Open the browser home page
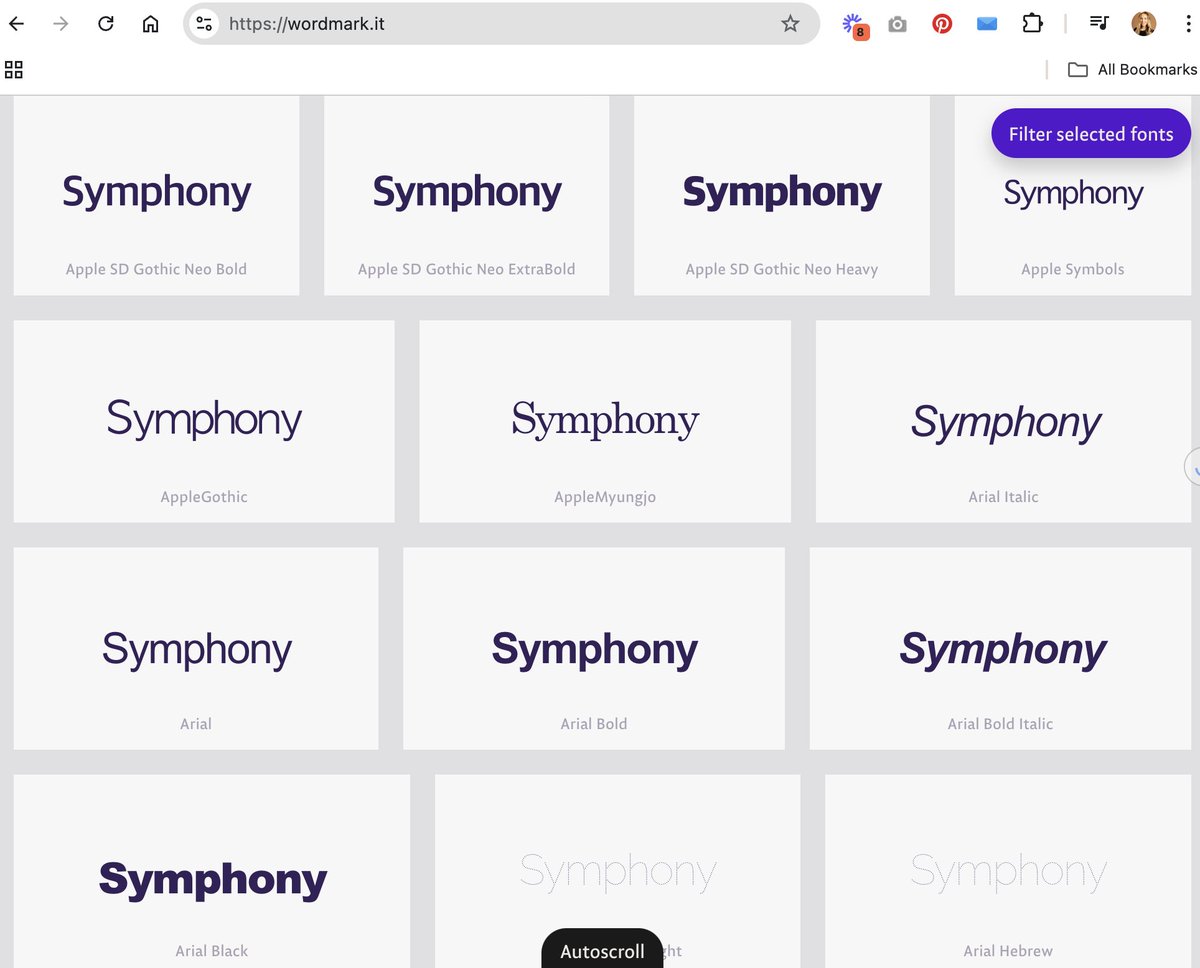The width and height of the screenshot is (1200, 968). 150,24
